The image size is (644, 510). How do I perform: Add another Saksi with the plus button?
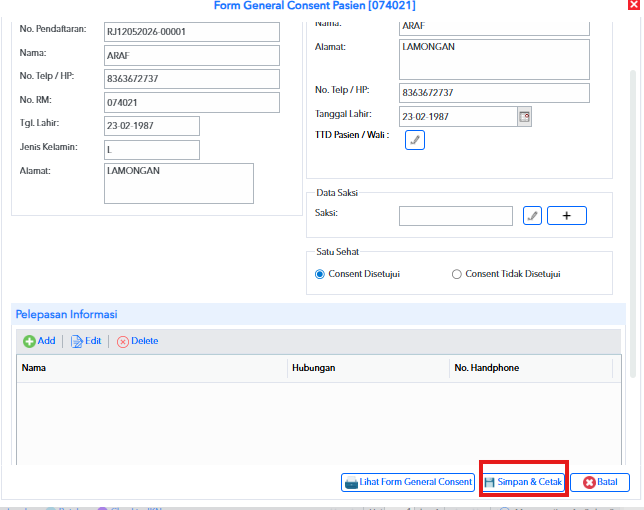point(567,216)
